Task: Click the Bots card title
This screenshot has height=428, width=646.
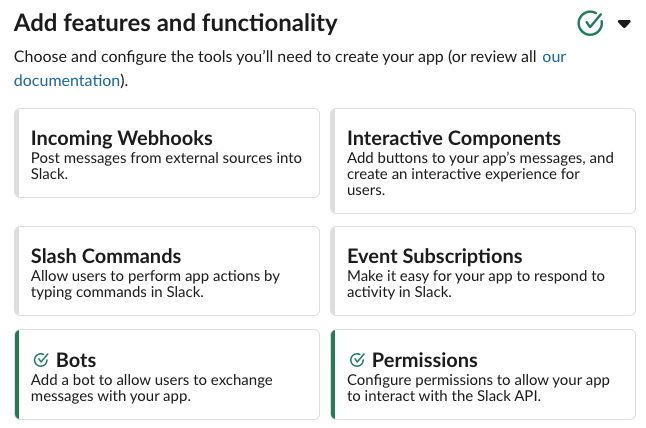Action: coord(76,360)
